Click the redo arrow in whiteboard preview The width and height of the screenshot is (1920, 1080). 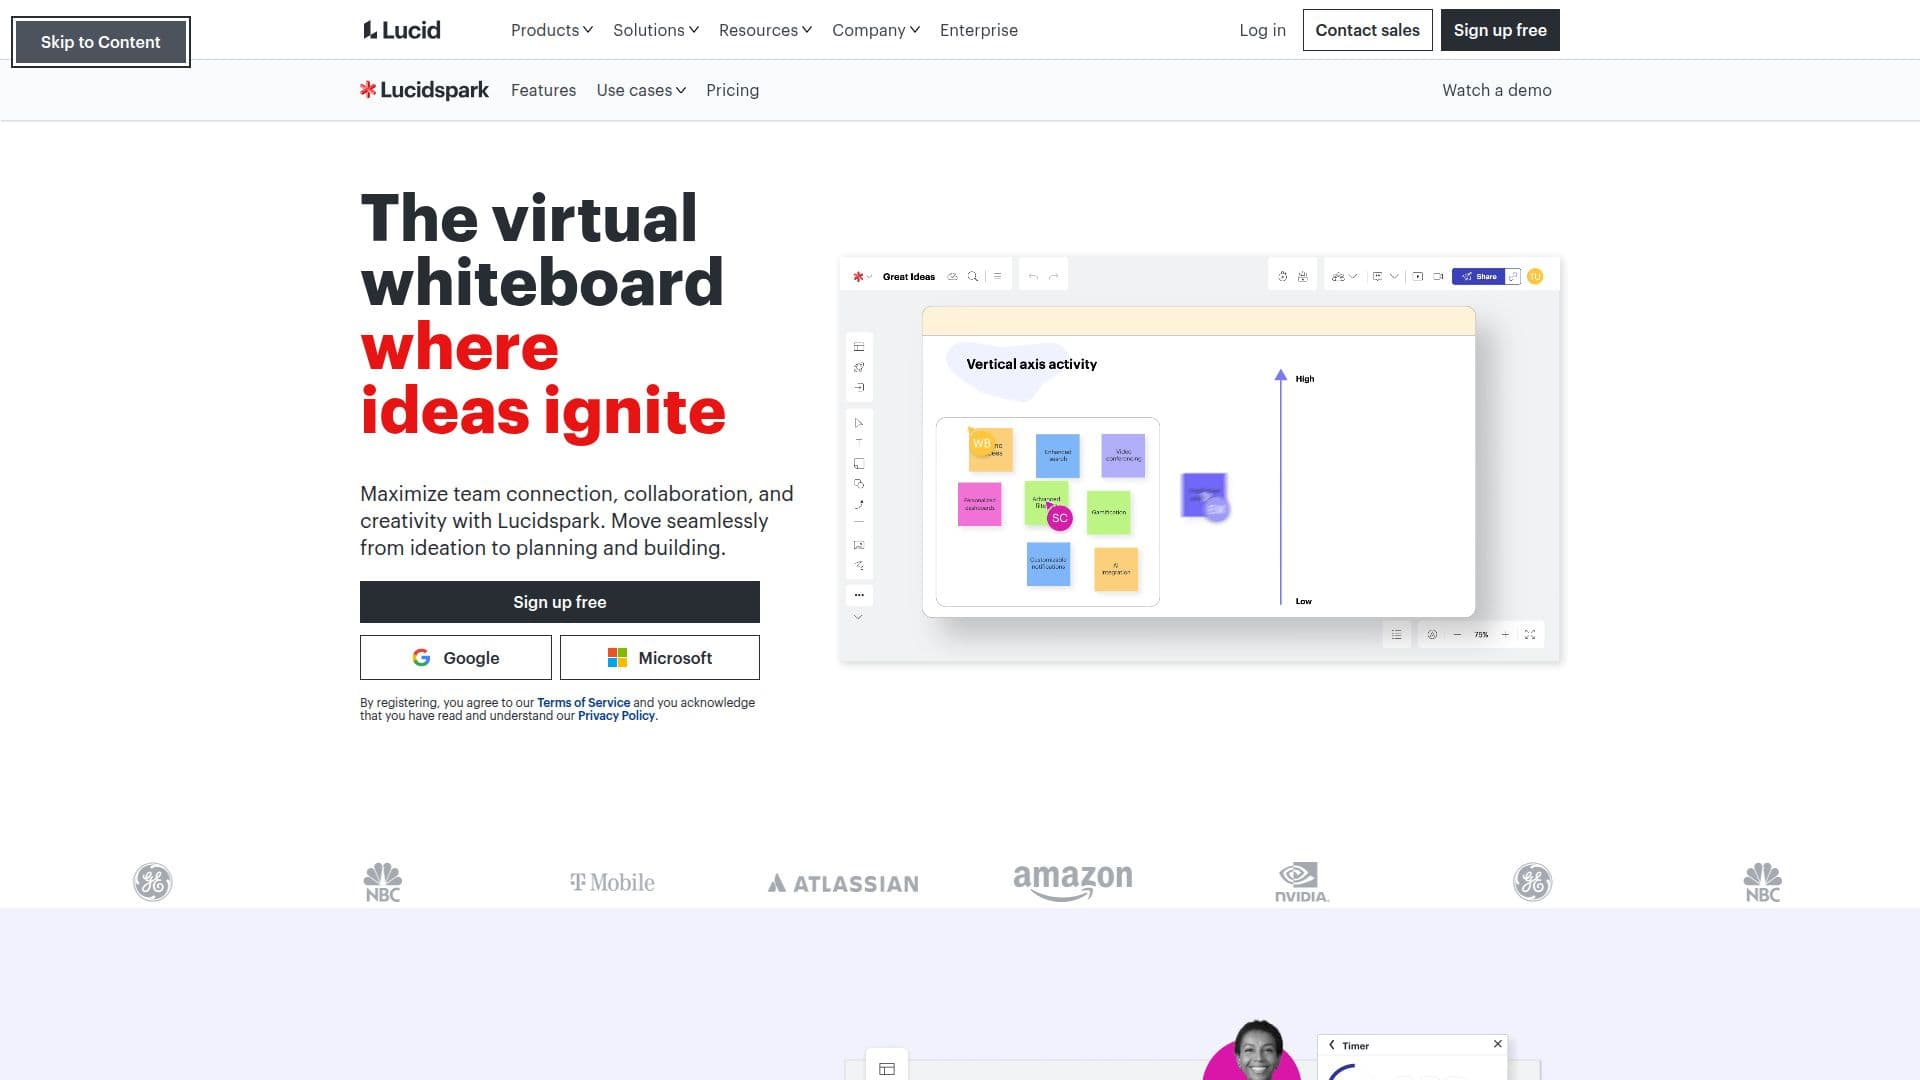1053,276
